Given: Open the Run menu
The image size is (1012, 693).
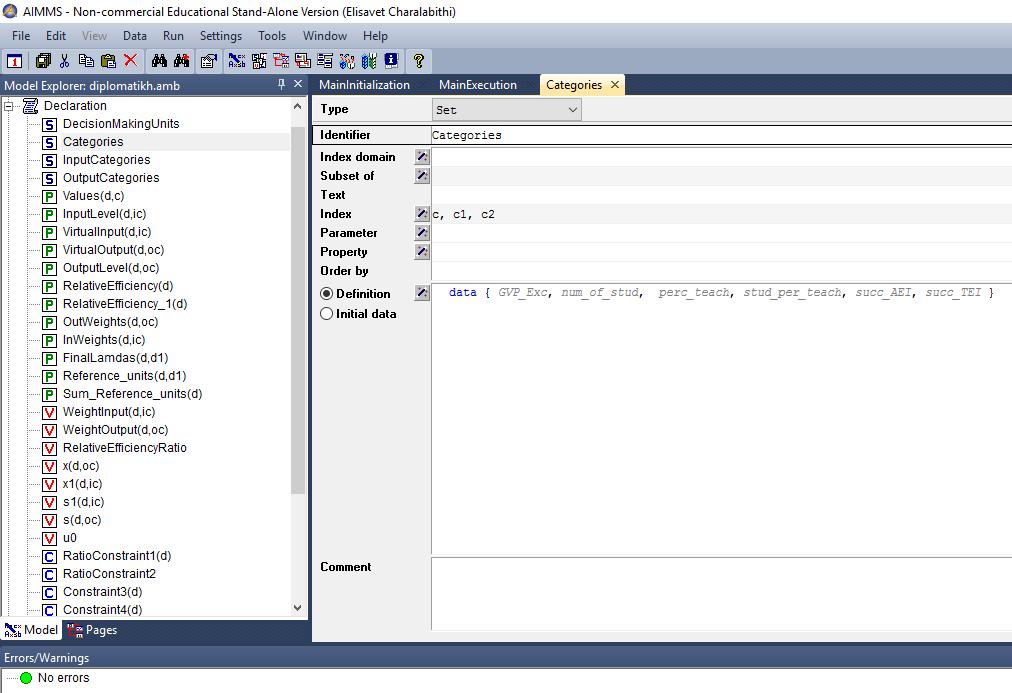Looking at the screenshot, I should [173, 35].
